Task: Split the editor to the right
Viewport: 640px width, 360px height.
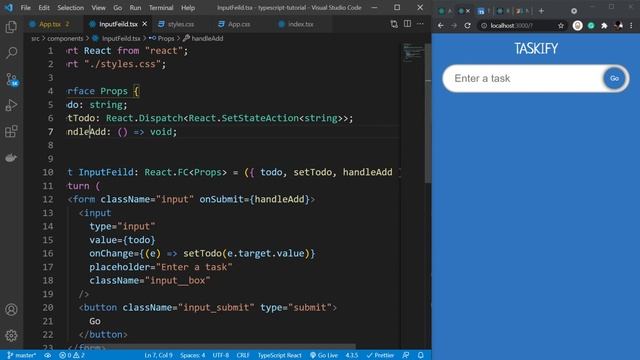Action: pos(407,24)
